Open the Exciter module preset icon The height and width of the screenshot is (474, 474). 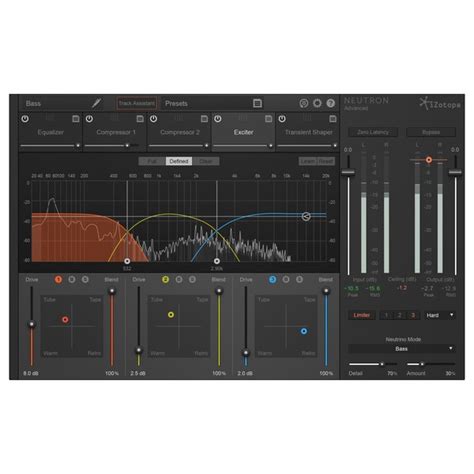click(268, 119)
